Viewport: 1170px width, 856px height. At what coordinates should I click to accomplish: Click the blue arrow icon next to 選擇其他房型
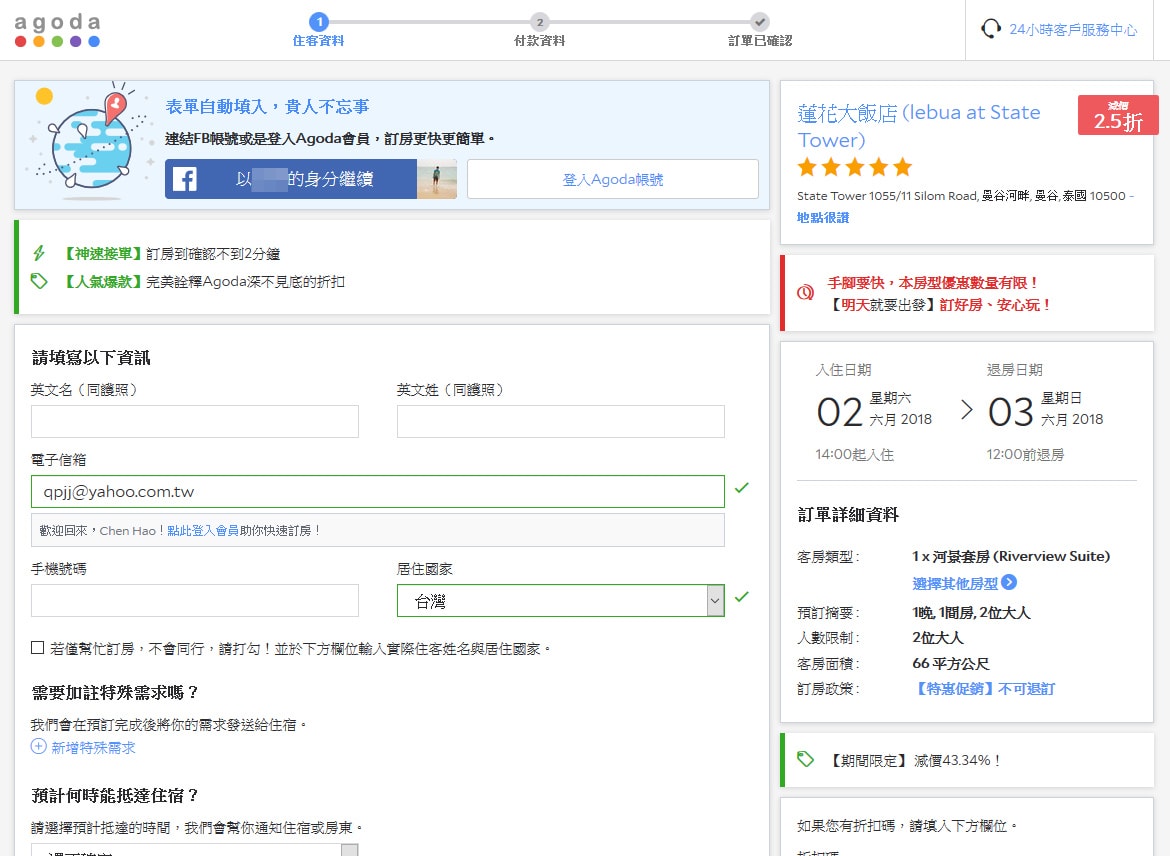tap(1009, 583)
